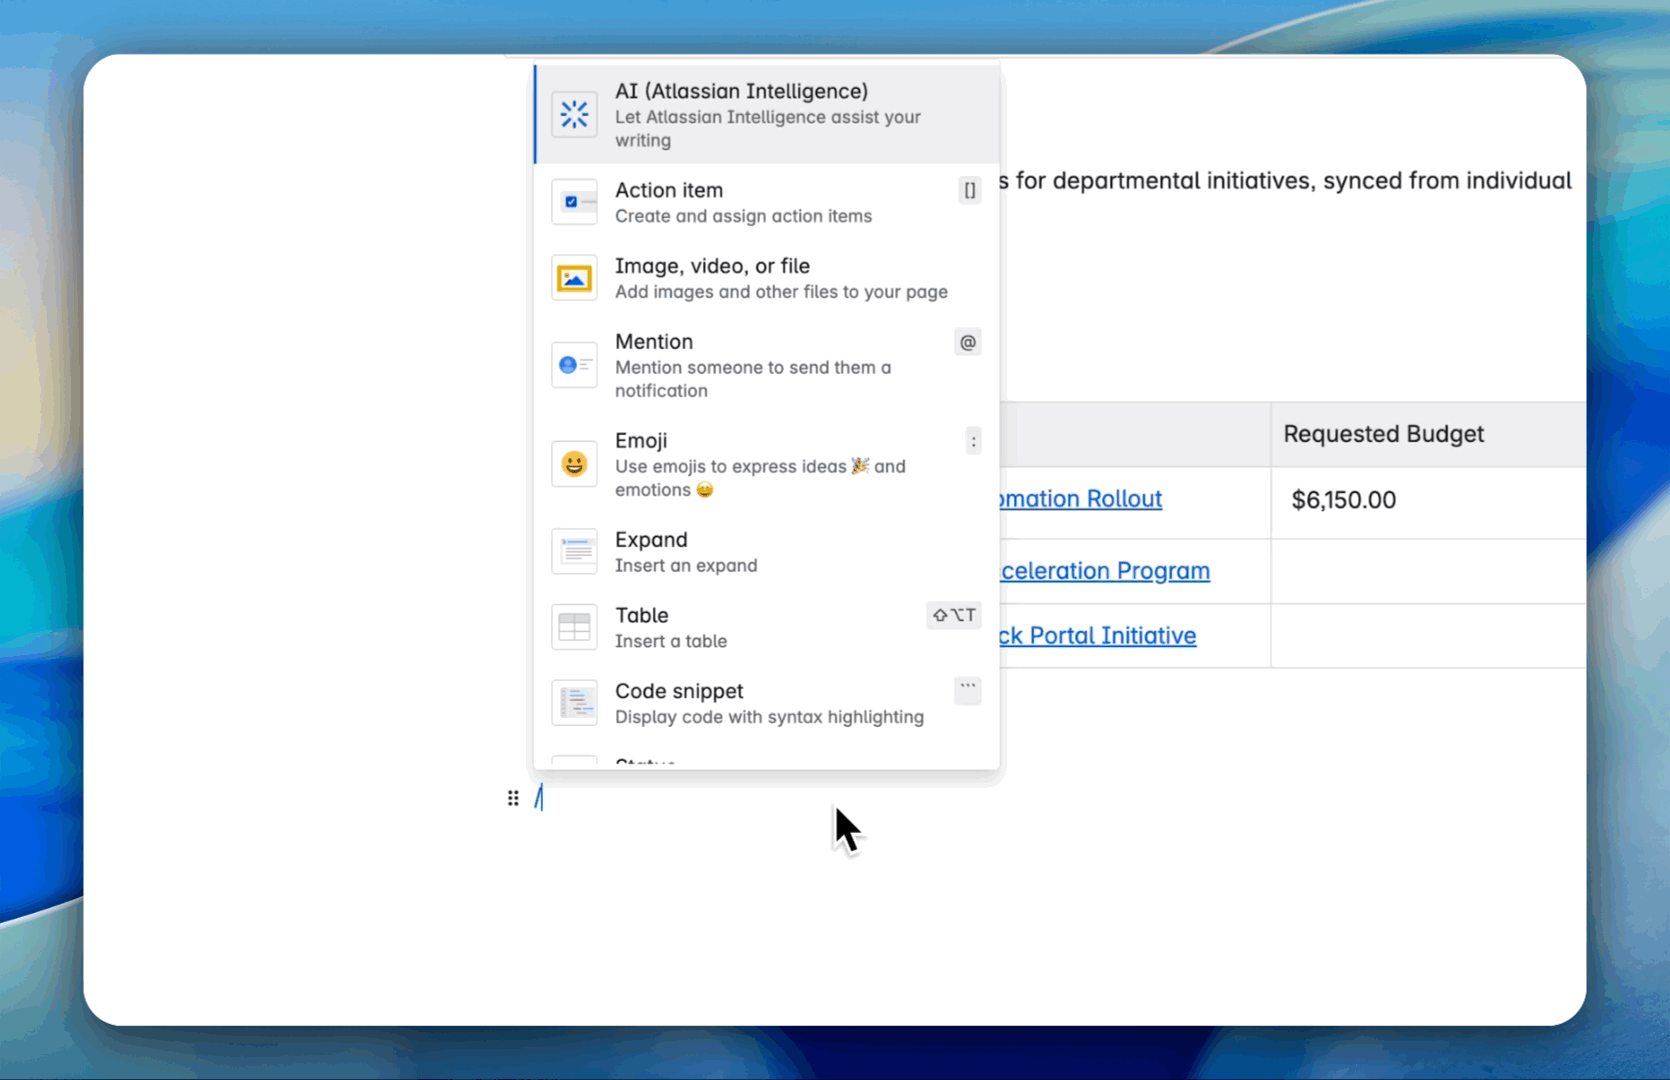Click the Requested Budget column header
The image size is (1670, 1080).
1383,434
